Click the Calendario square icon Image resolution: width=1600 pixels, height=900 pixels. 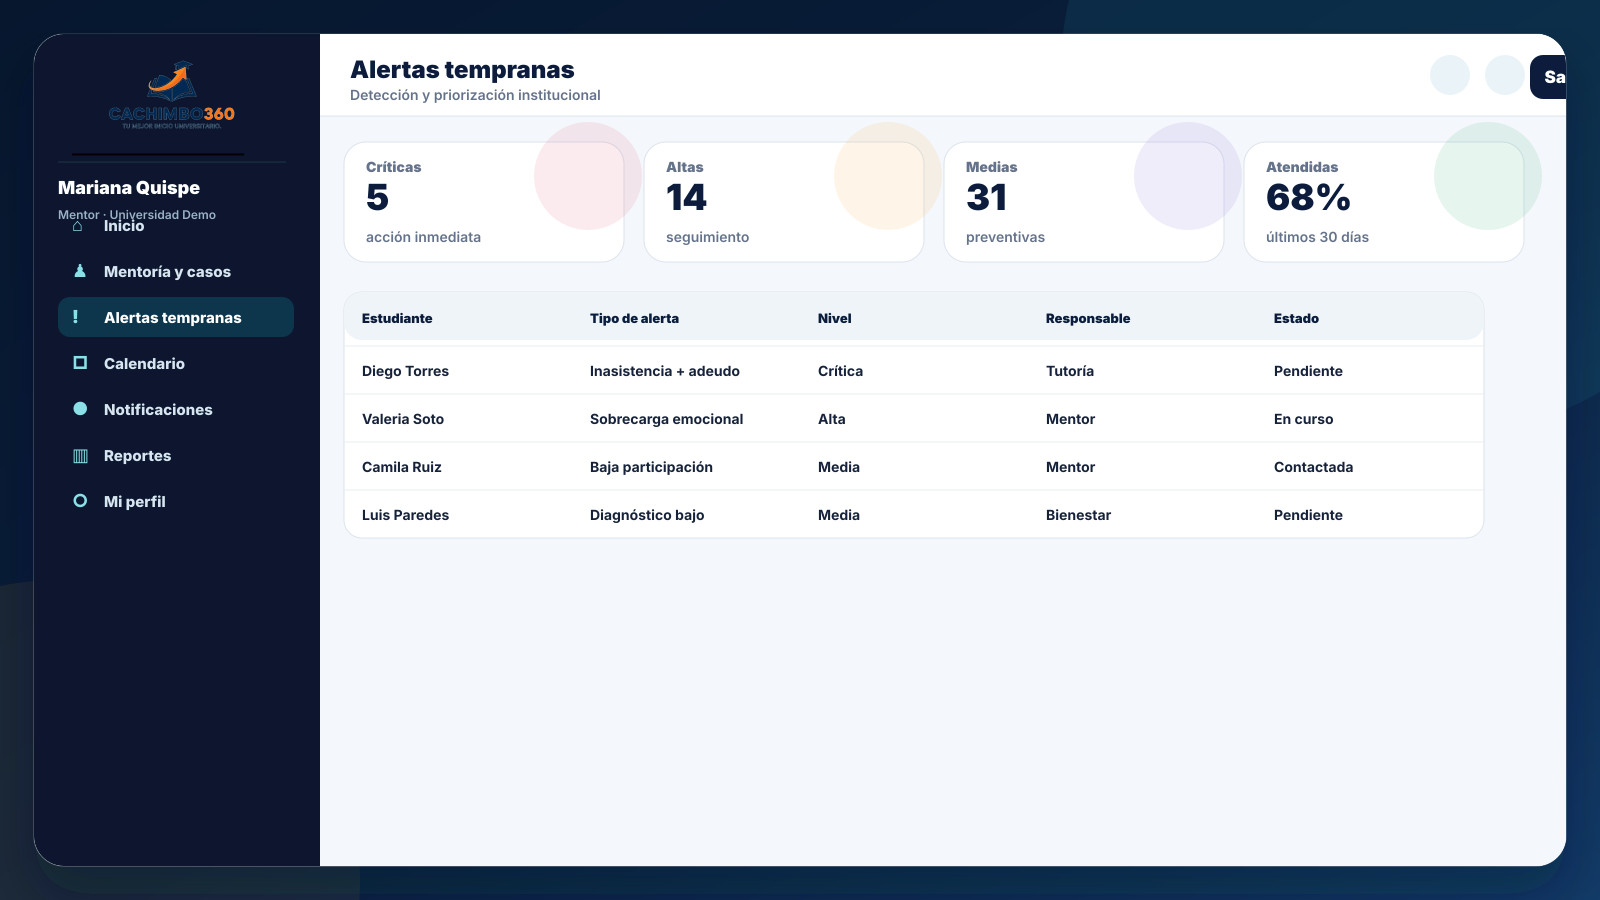coord(80,363)
